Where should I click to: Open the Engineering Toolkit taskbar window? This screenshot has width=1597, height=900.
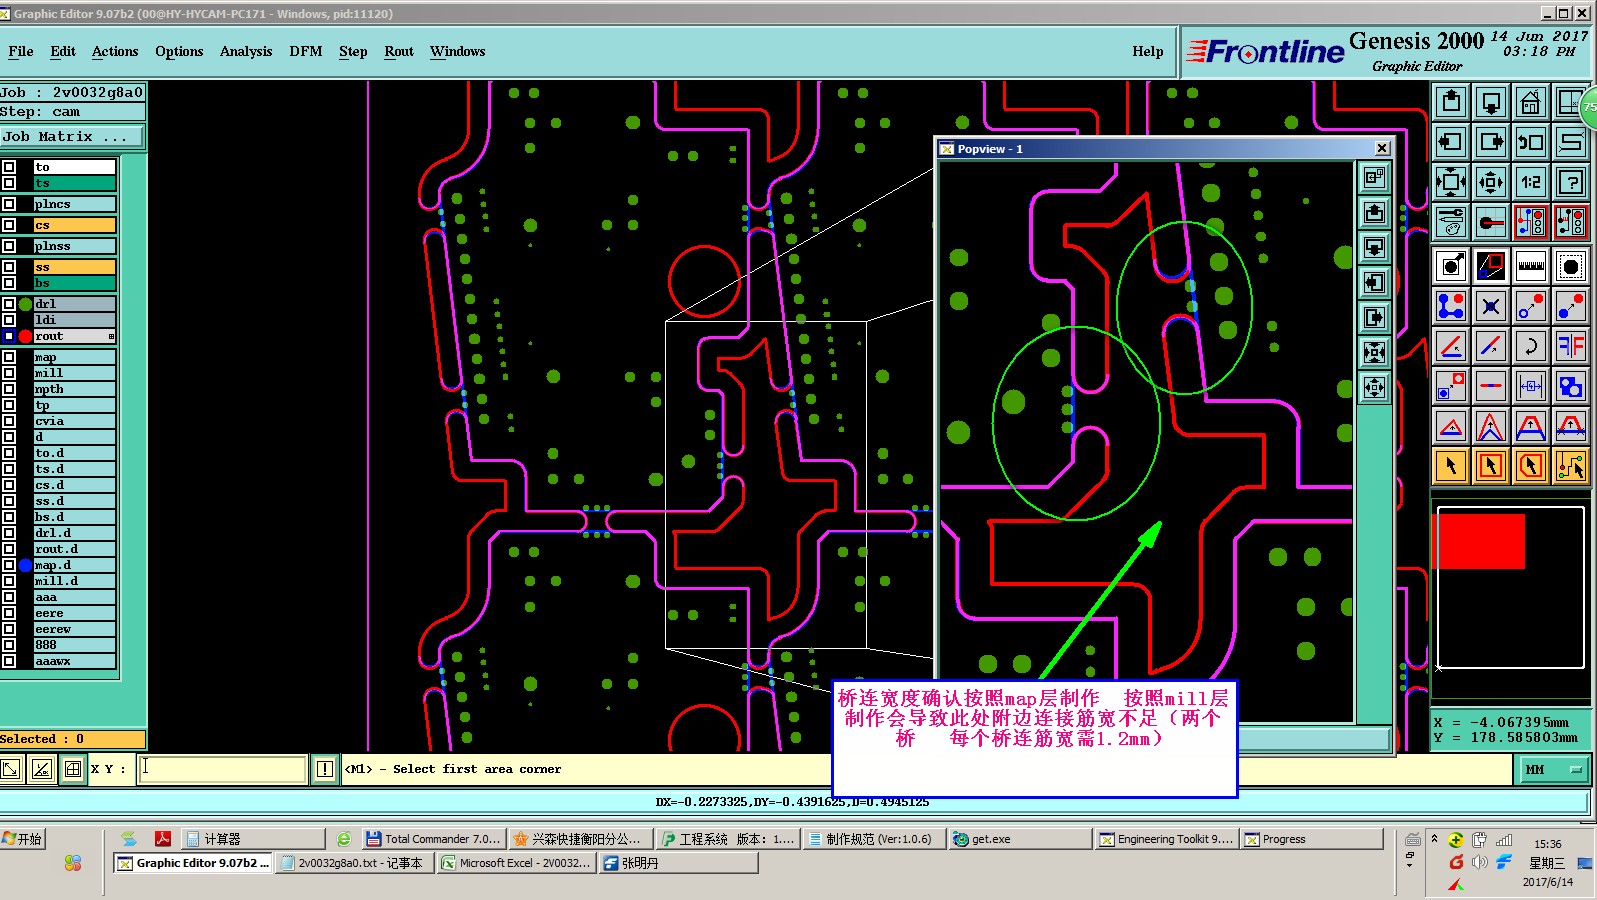1166,839
